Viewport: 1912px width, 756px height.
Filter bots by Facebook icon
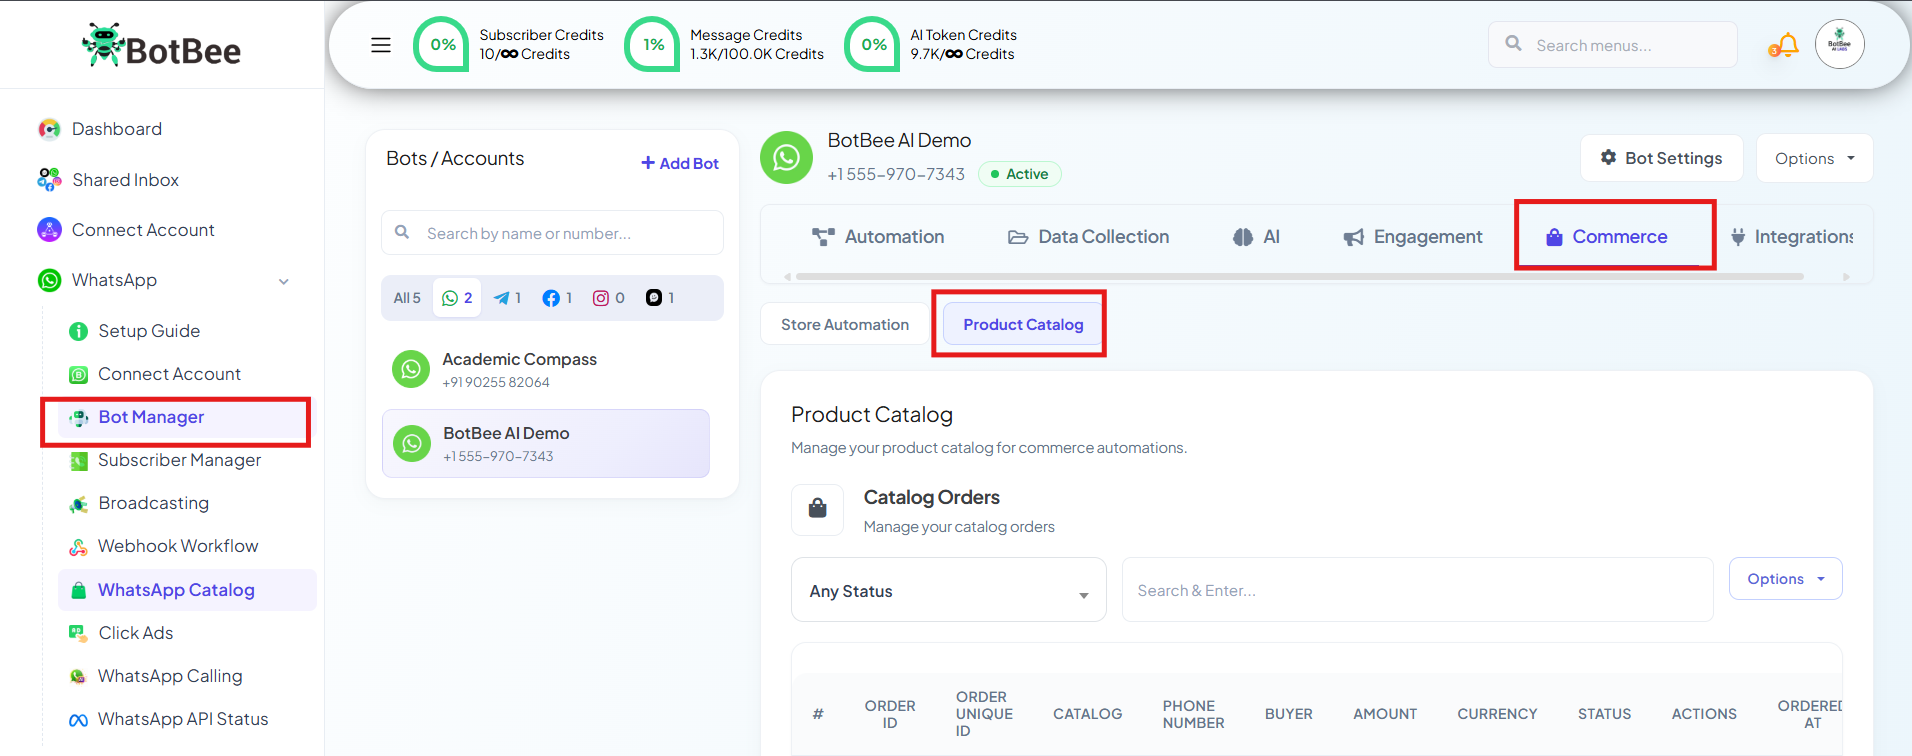[x=551, y=298]
